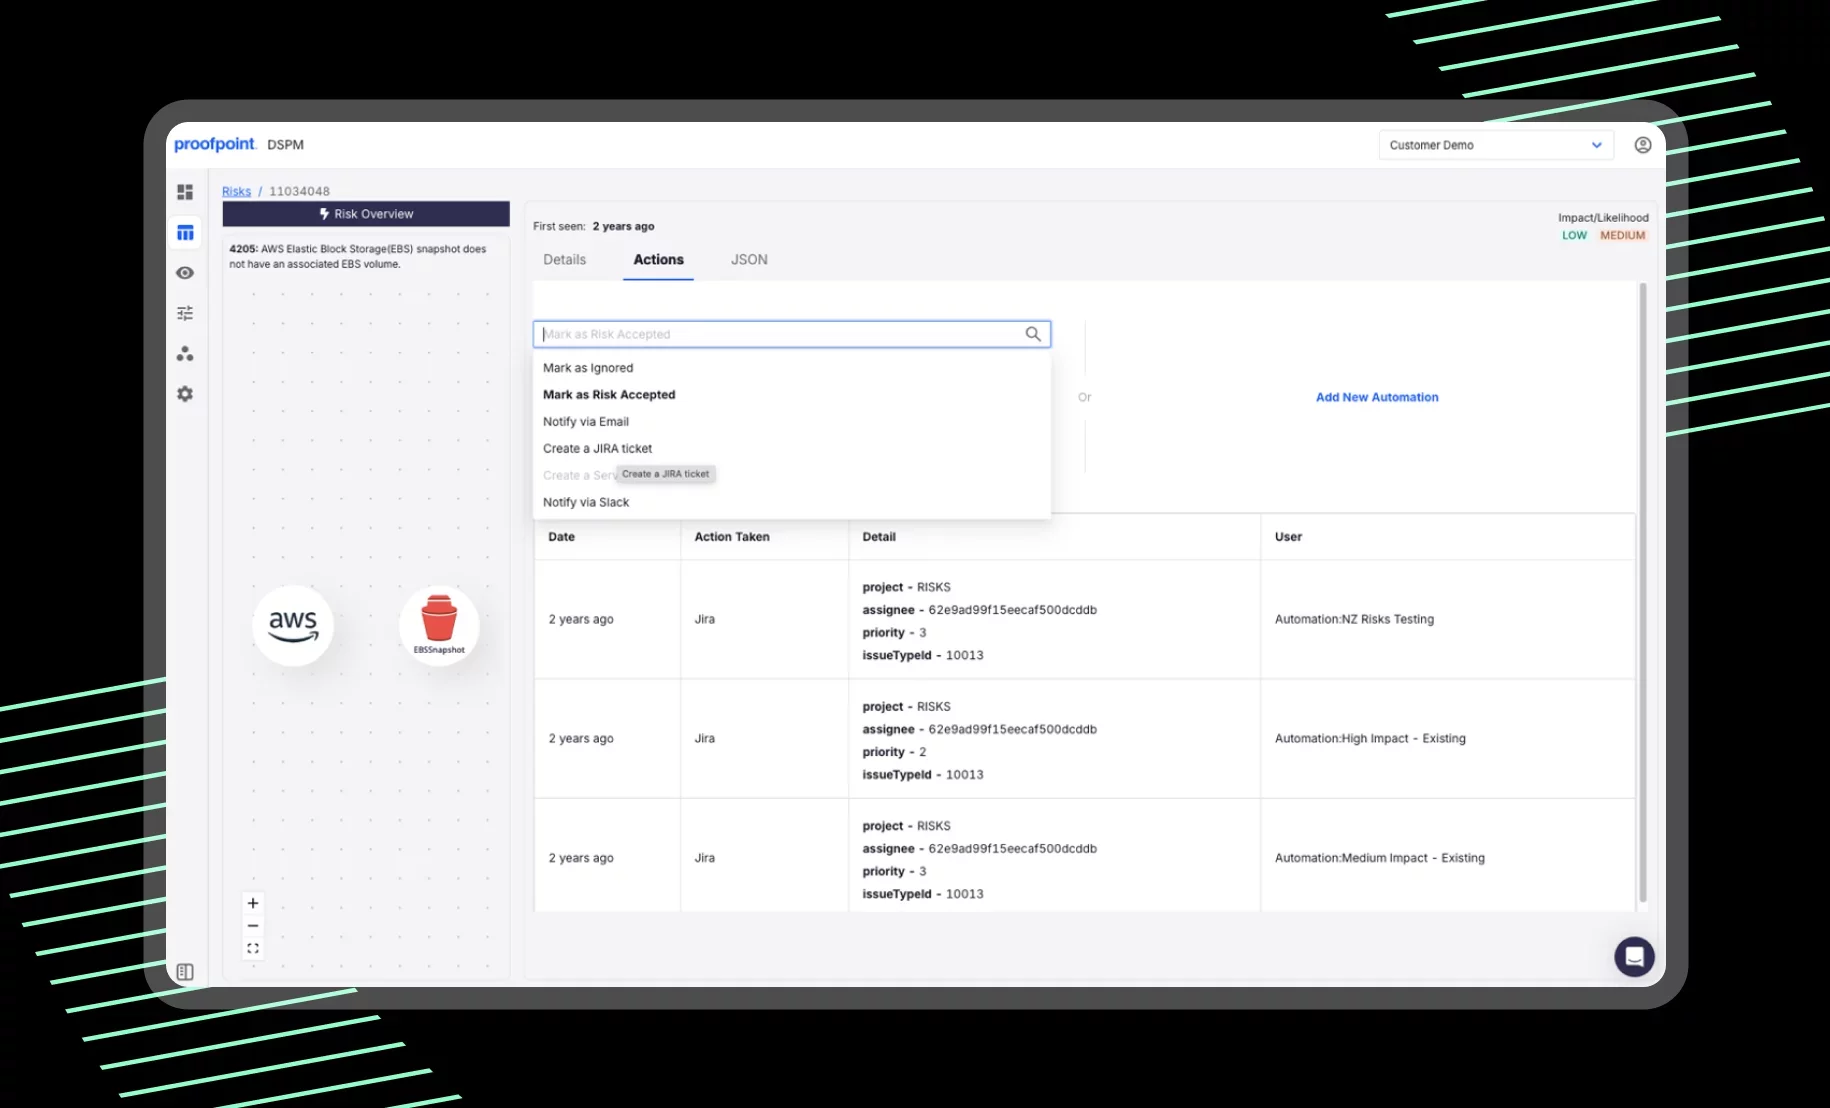1830x1108 pixels.
Task: Fit graph to view with fullscreen icon
Action: click(x=253, y=949)
